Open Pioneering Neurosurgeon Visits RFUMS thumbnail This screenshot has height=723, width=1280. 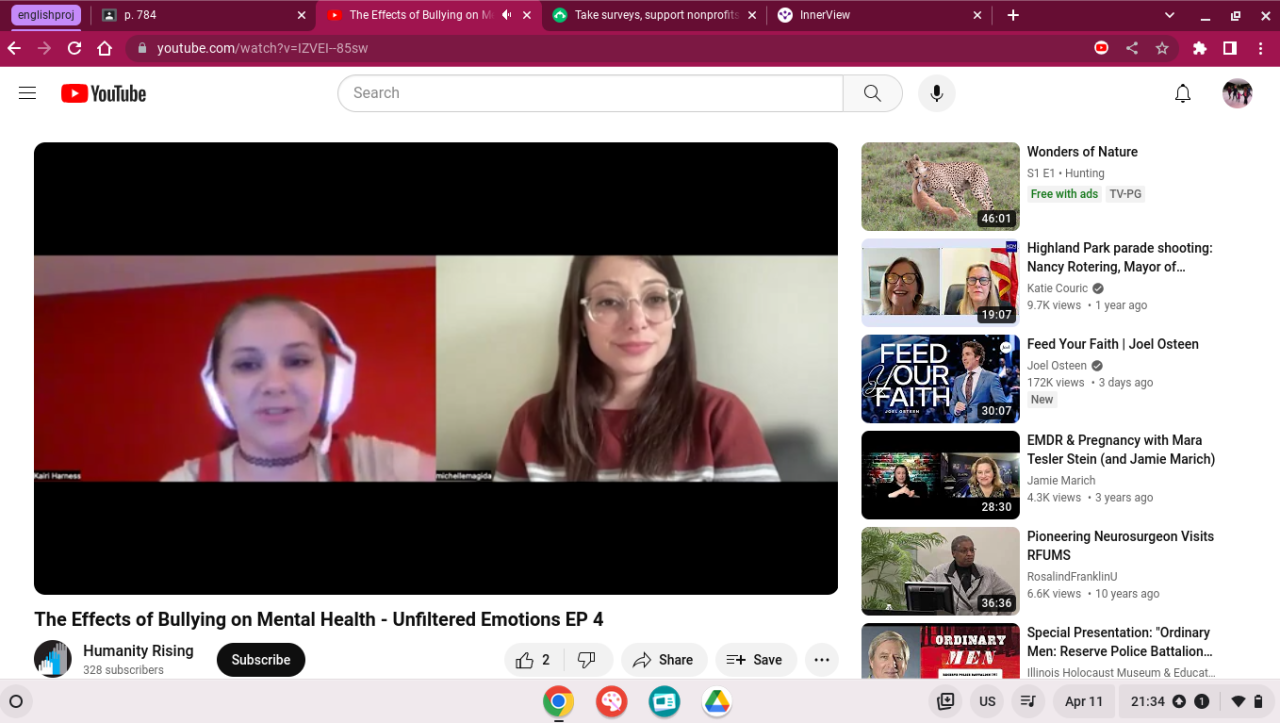(941, 571)
